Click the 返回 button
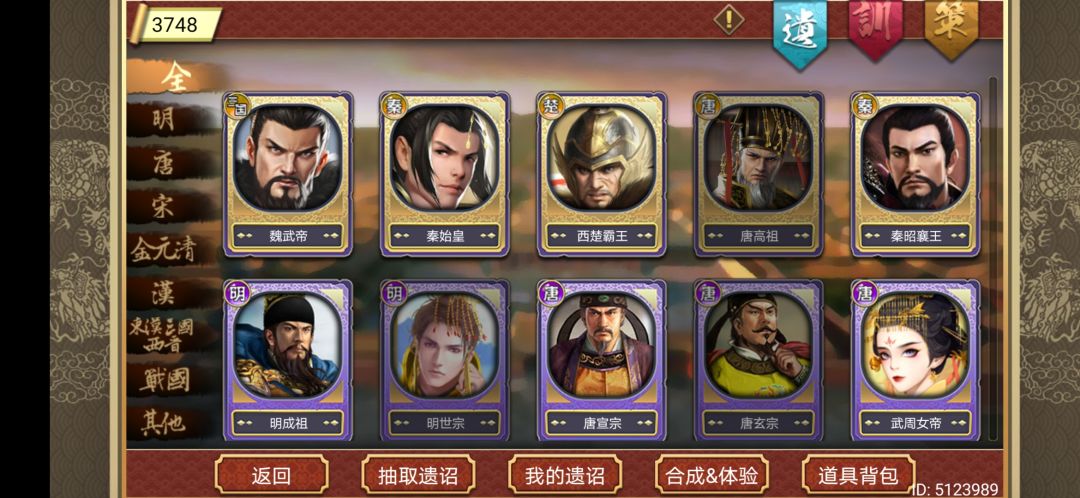Screen dimensions: 1080x498 (271, 475)
